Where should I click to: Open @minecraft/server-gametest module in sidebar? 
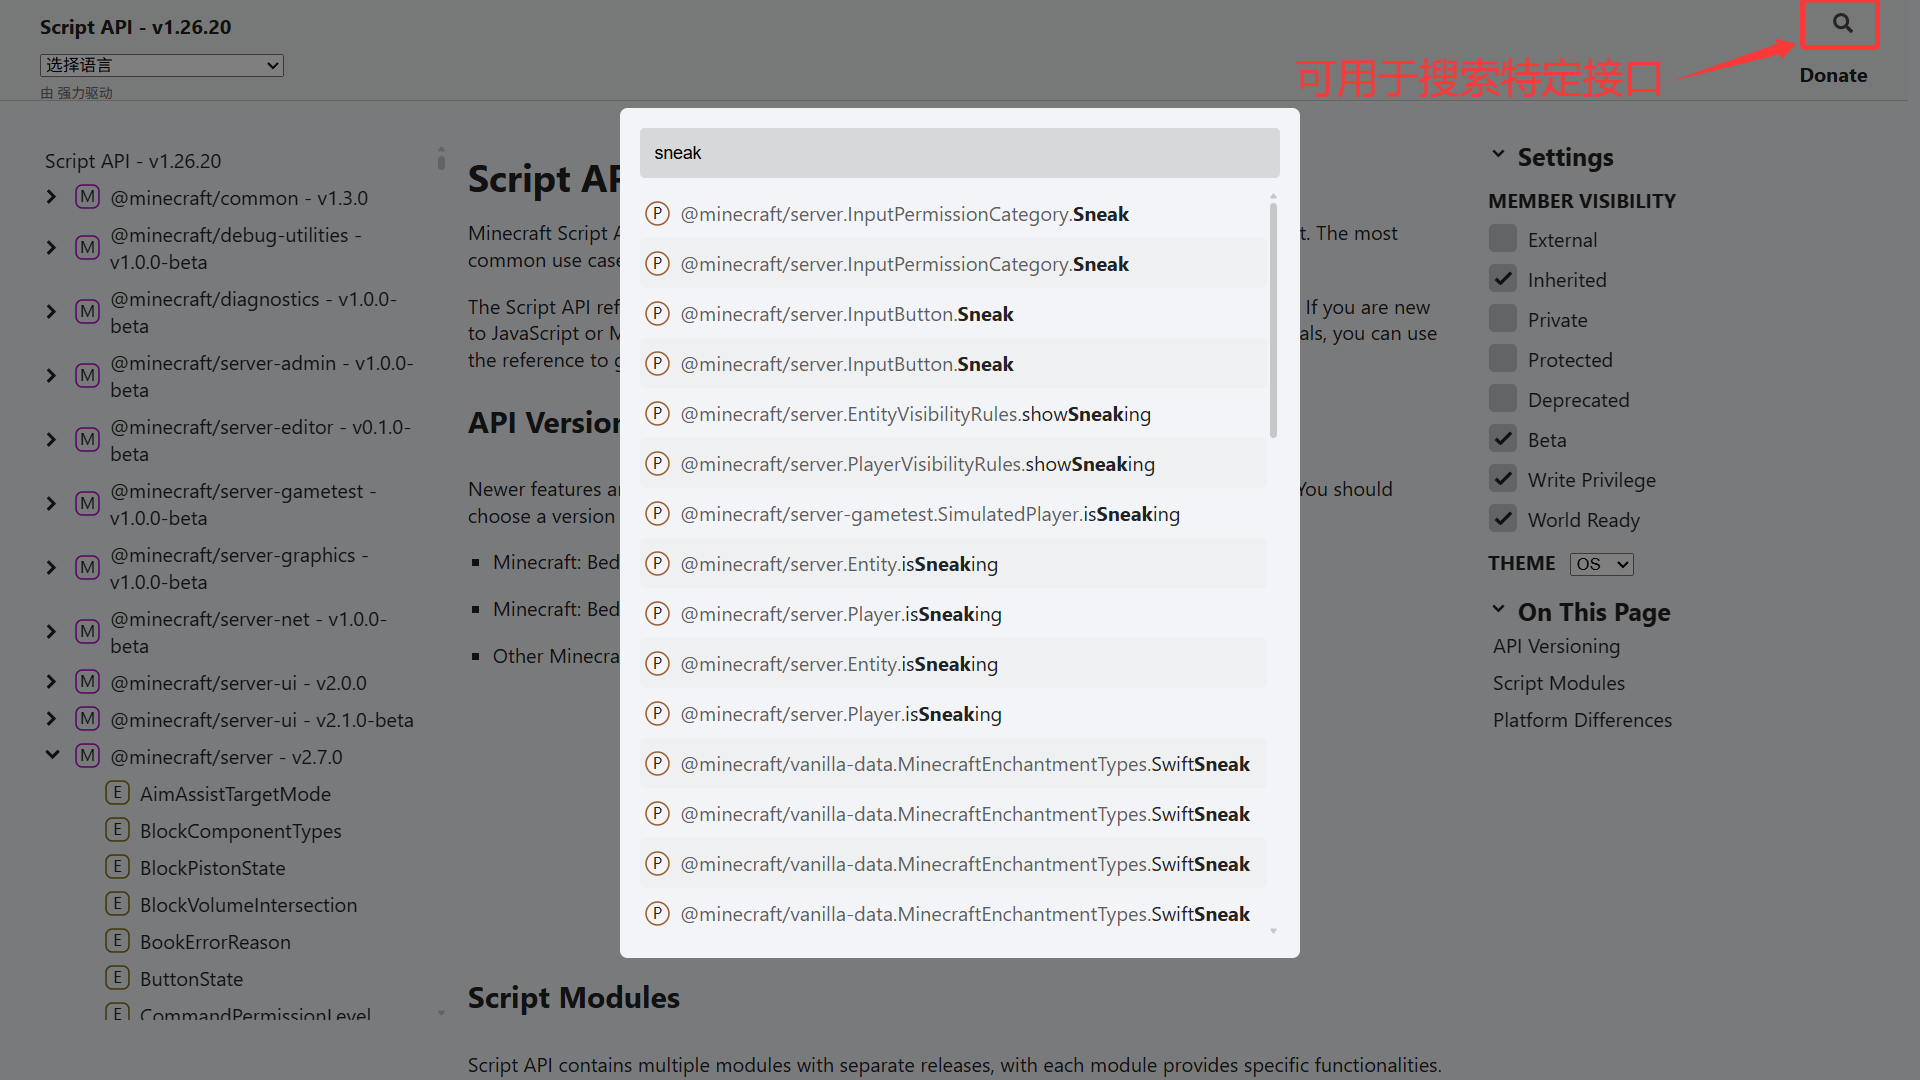(243, 504)
